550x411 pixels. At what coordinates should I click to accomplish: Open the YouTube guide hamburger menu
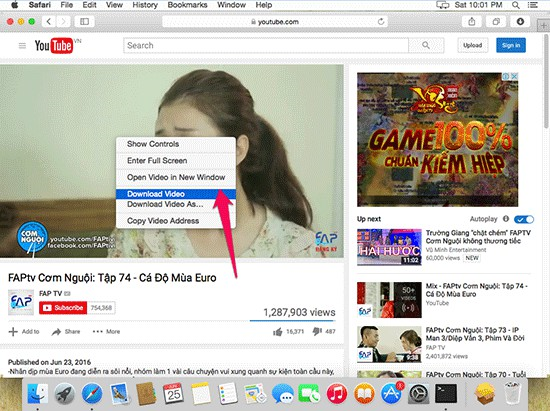(x=22, y=46)
